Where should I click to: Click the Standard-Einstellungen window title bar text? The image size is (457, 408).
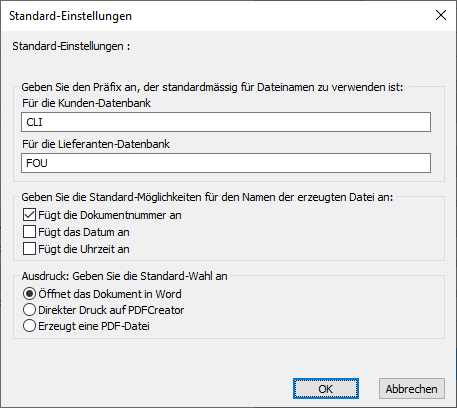(70, 16)
